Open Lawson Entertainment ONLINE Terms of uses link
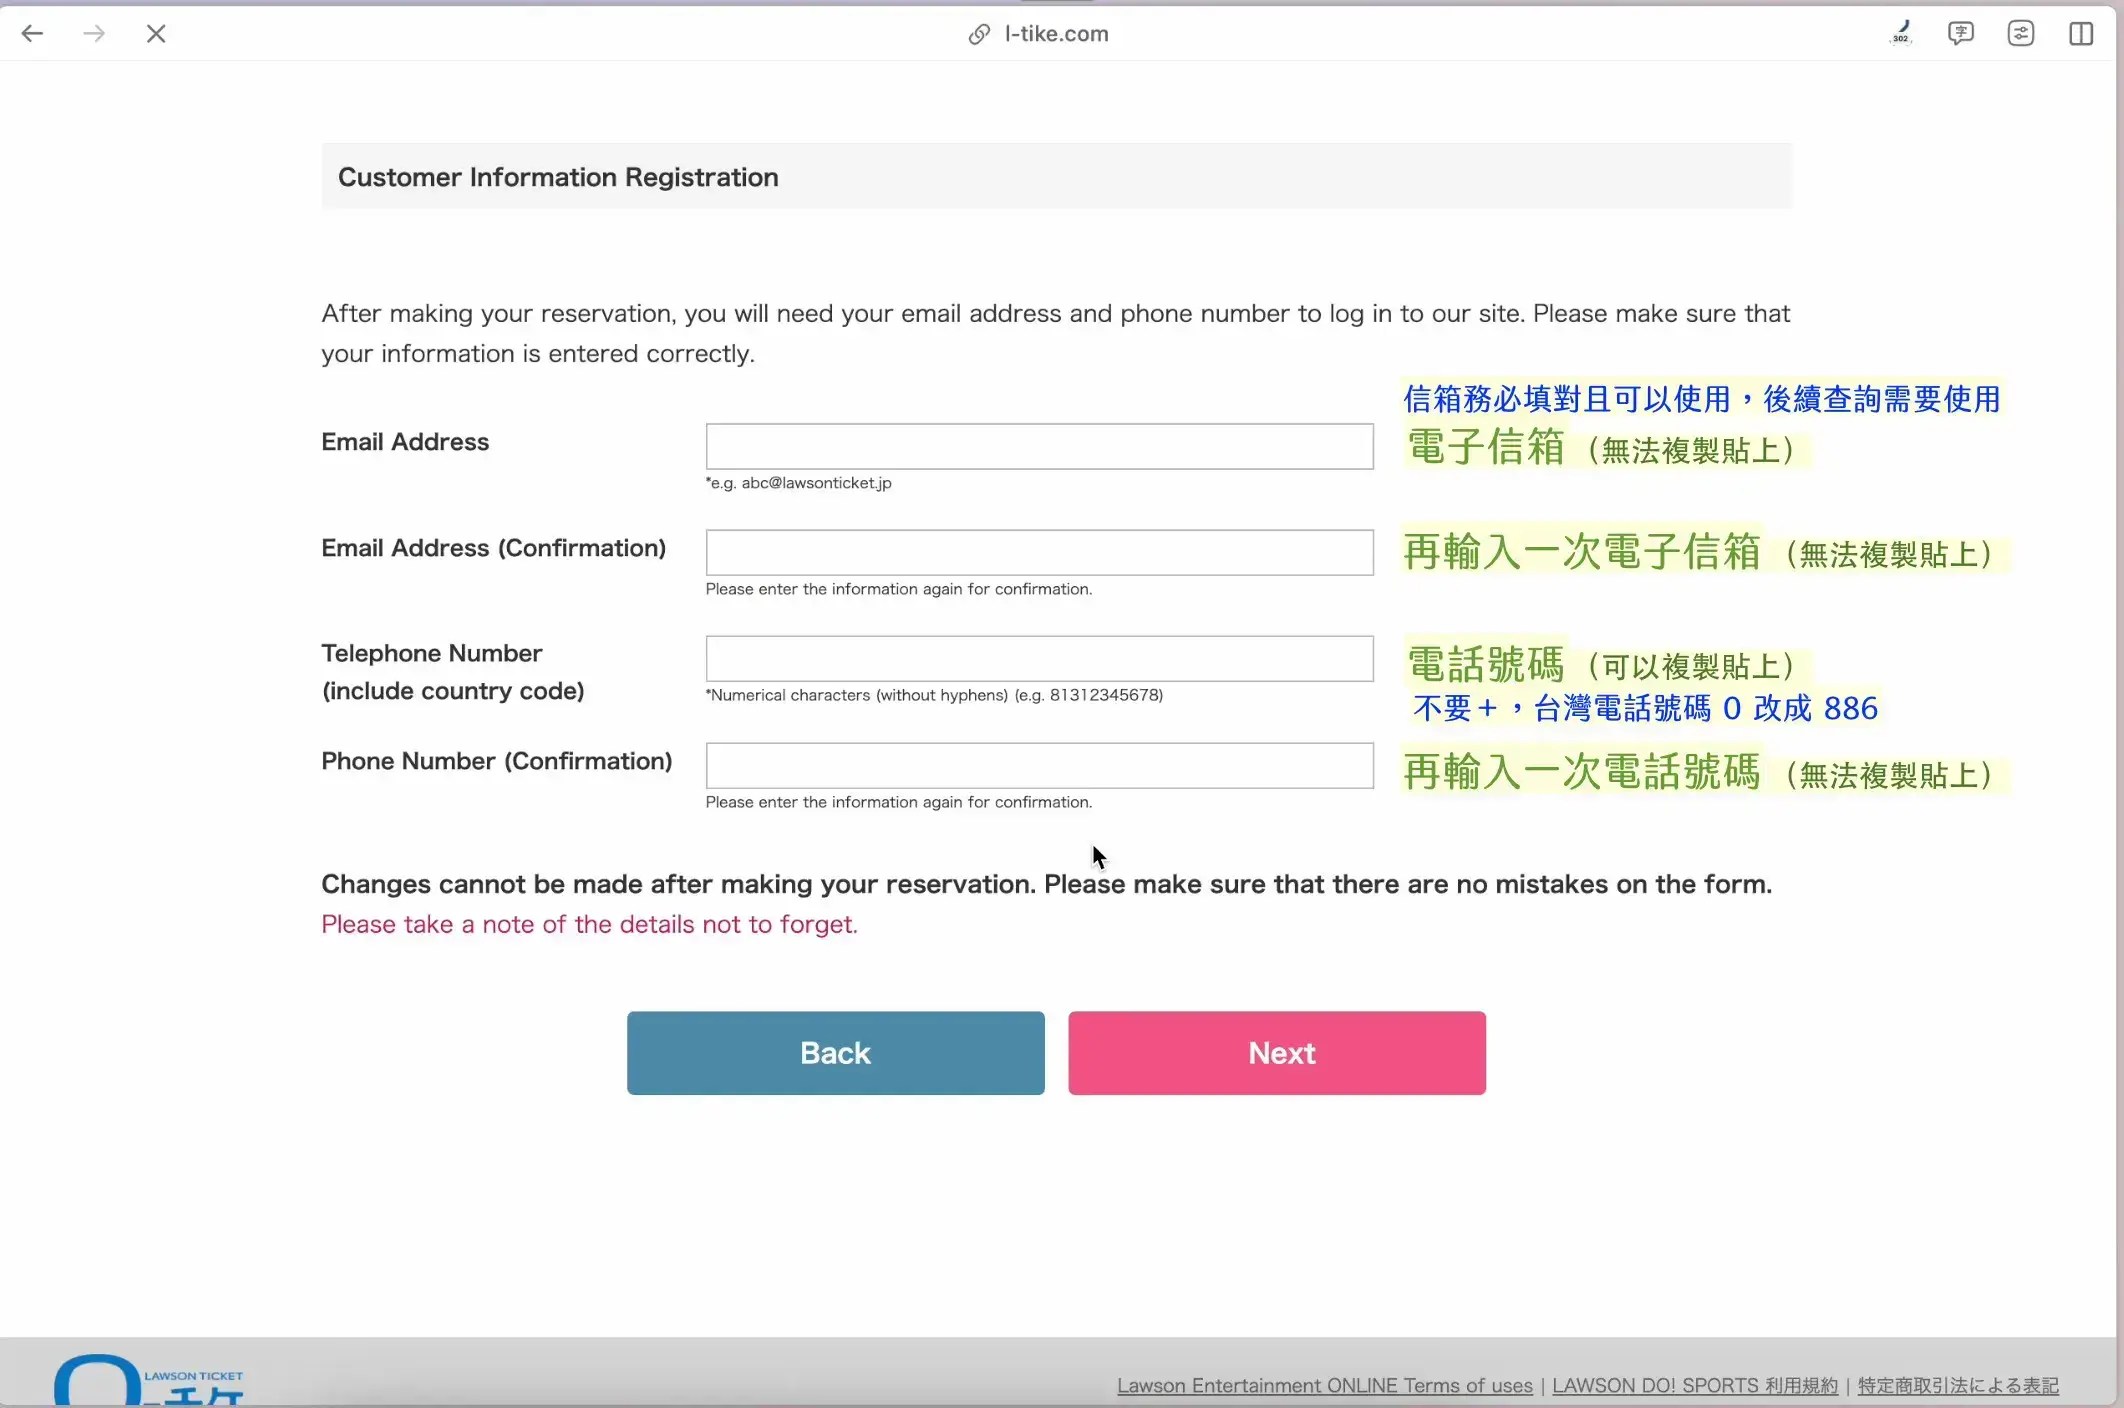The width and height of the screenshot is (2124, 1408). [1324, 1385]
